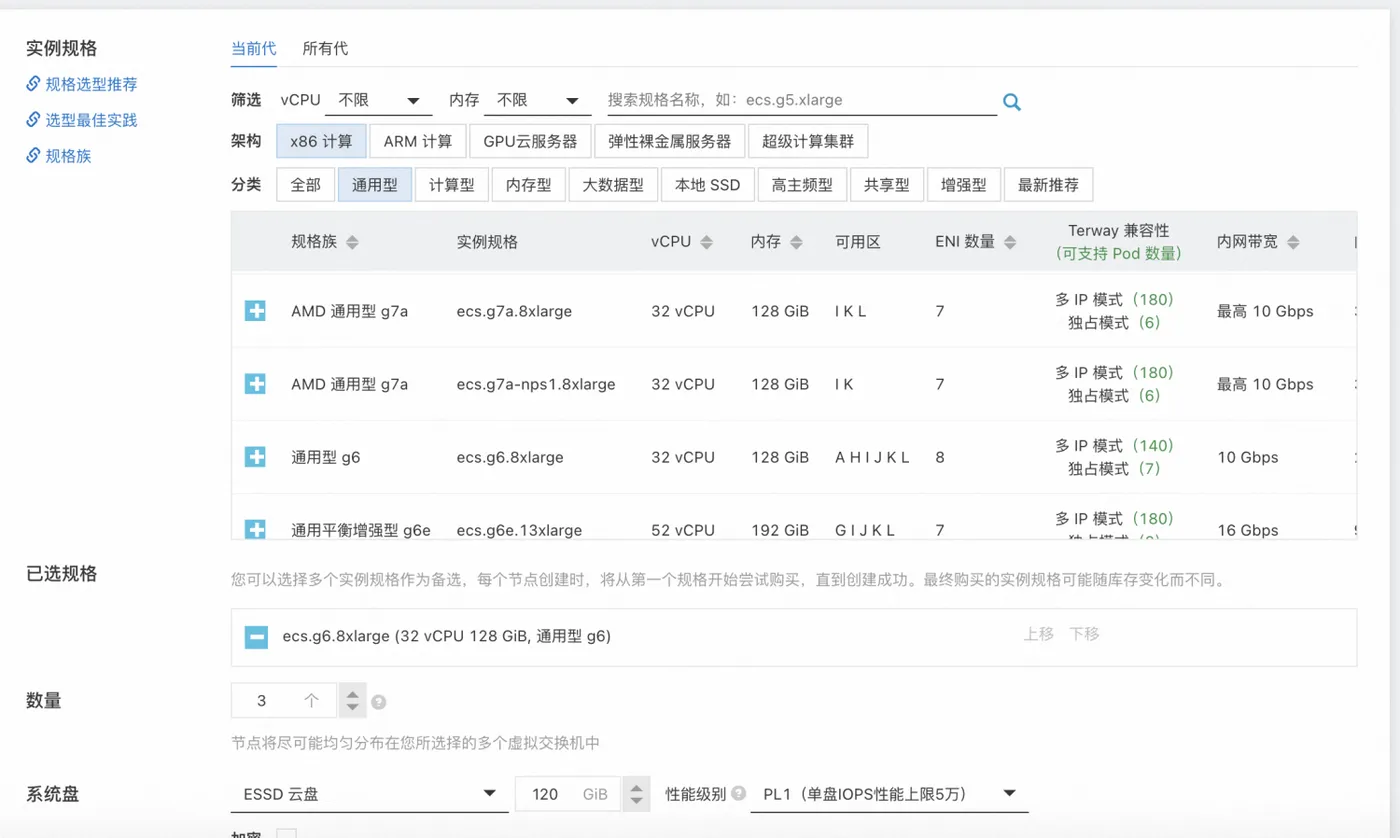Click the search magnifier icon

pyautogui.click(x=1011, y=101)
